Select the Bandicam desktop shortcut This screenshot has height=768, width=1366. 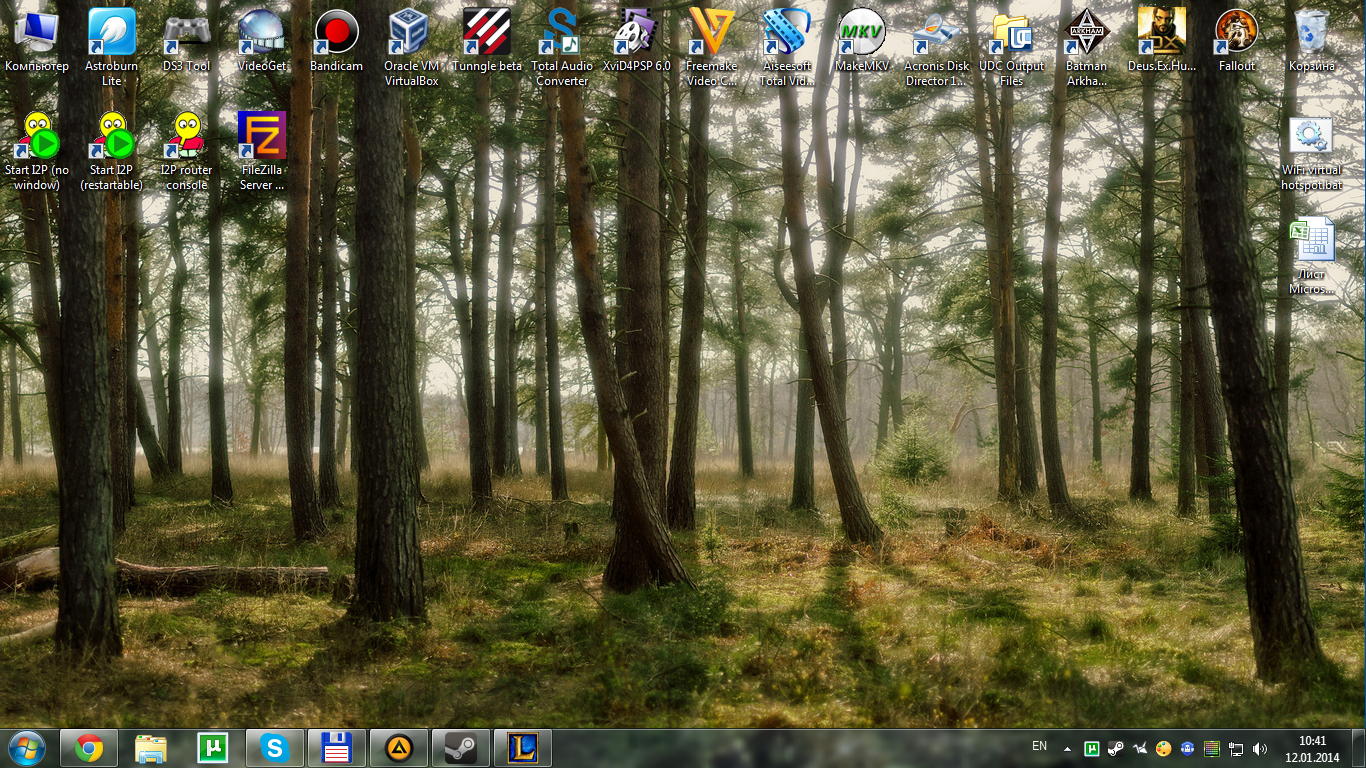pos(336,33)
